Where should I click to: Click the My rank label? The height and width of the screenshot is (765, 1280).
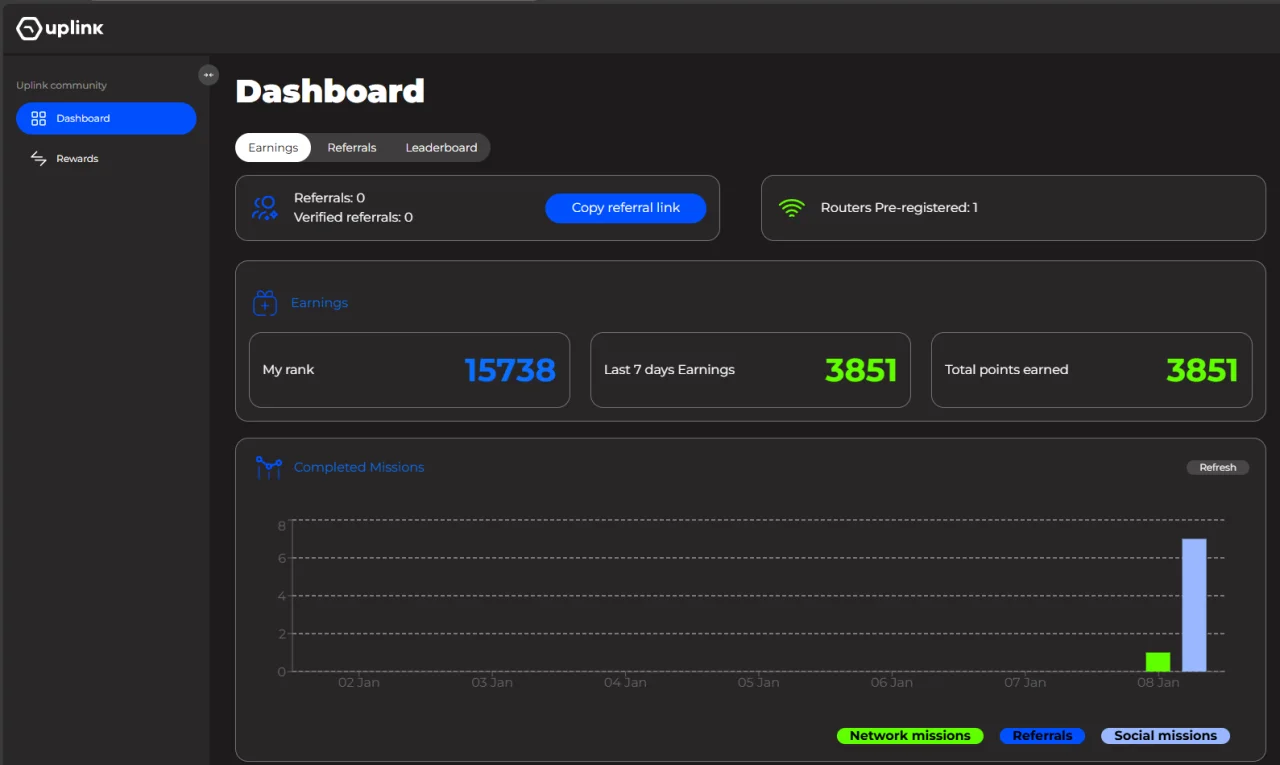tap(288, 370)
